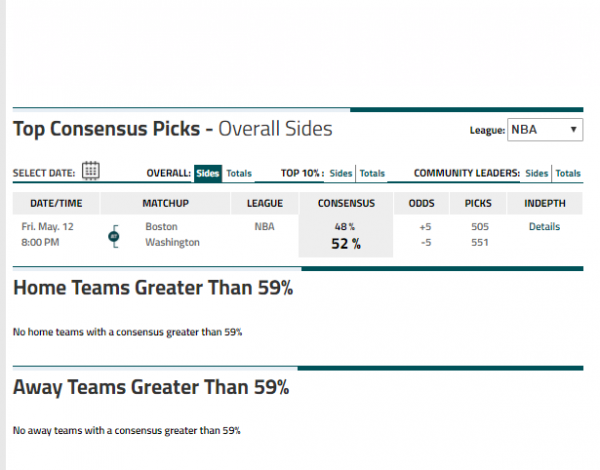Sort by Consensus column header
Image resolution: width=600 pixels, height=470 pixels.
(x=346, y=203)
